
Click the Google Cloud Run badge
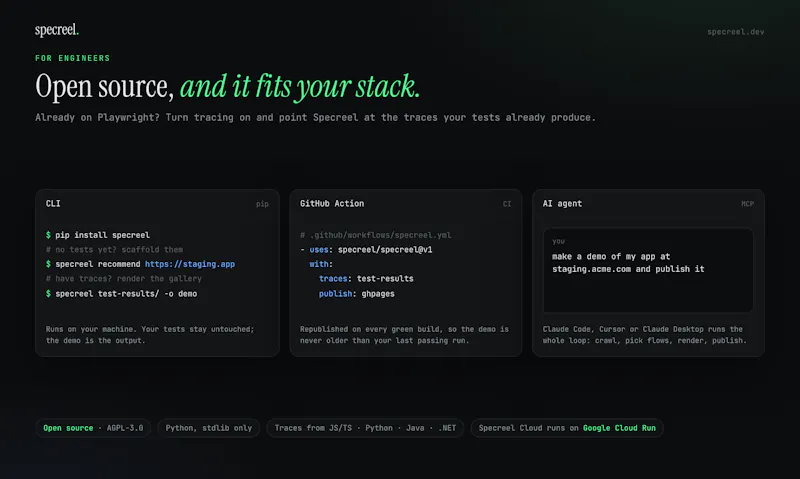tap(567, 428)
